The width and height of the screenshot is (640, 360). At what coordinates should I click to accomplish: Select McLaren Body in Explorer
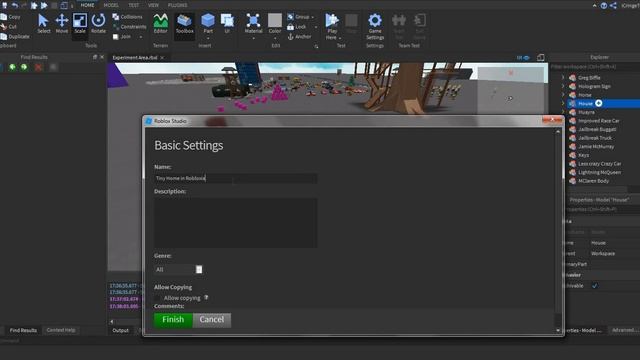[x=593, y=181]
